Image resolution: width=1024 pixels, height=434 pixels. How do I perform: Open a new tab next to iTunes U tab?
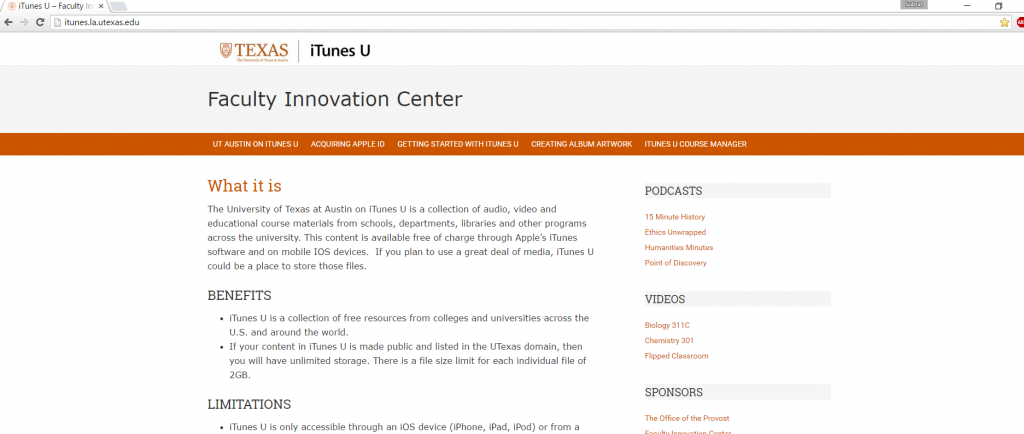pyautogui.click(x=118, y=7)
